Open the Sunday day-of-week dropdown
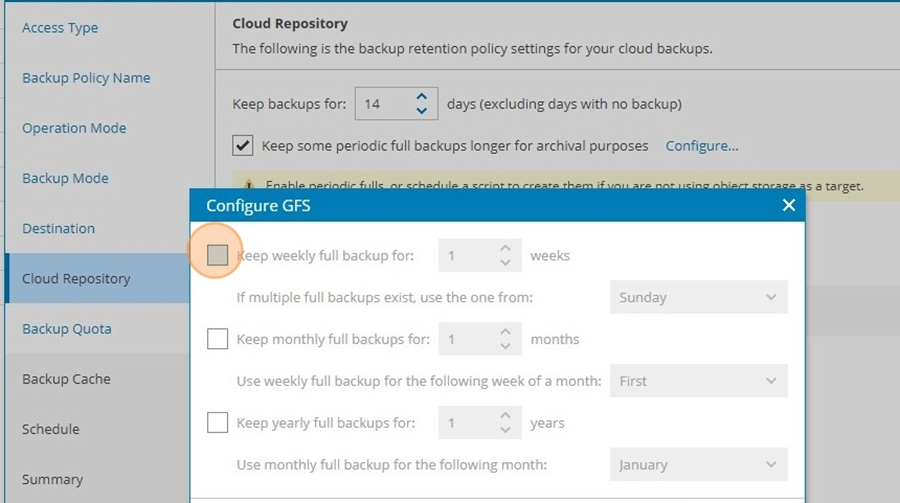This screenshot has height=503, width=900. click(699, 297)
